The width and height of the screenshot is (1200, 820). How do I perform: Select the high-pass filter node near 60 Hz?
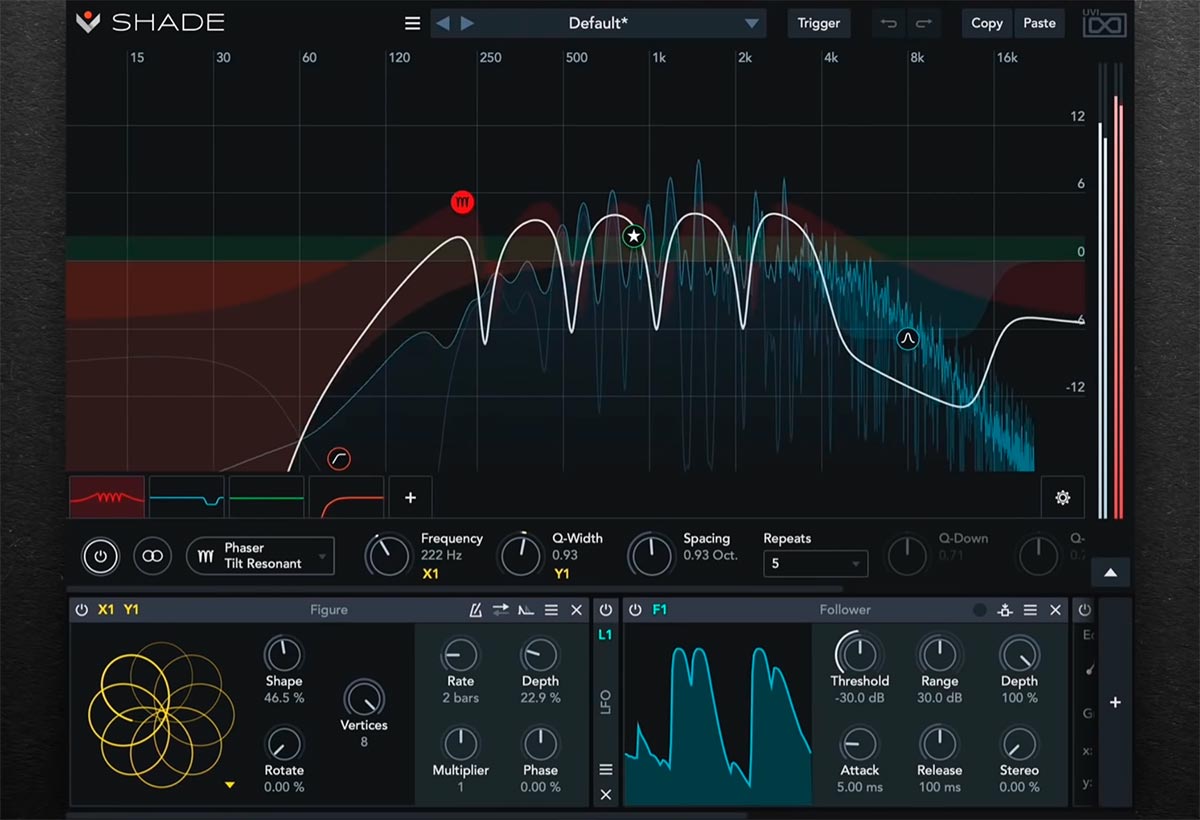tap(339, 459)
